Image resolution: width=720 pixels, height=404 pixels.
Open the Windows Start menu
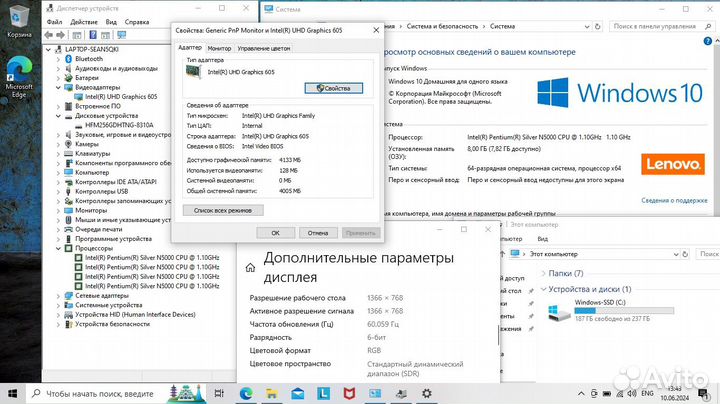coord(12,393)
